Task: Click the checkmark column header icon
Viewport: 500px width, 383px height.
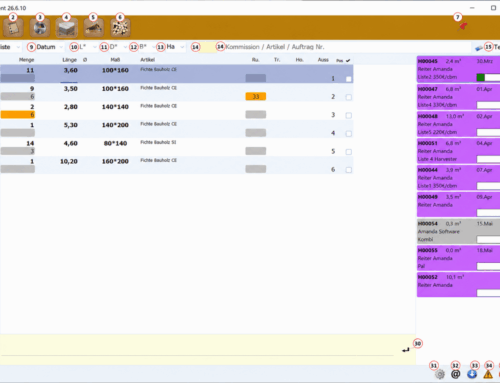Action: pyautogui.click(x=348, y=61)
